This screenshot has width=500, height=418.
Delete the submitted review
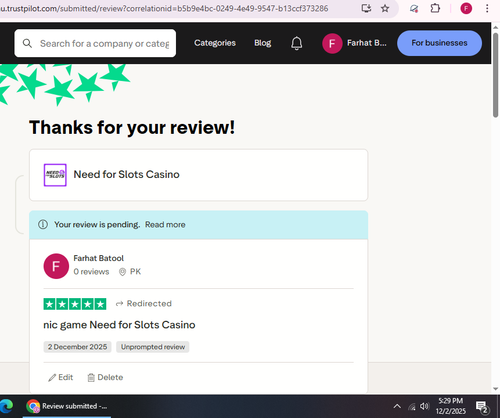[105, 377]
